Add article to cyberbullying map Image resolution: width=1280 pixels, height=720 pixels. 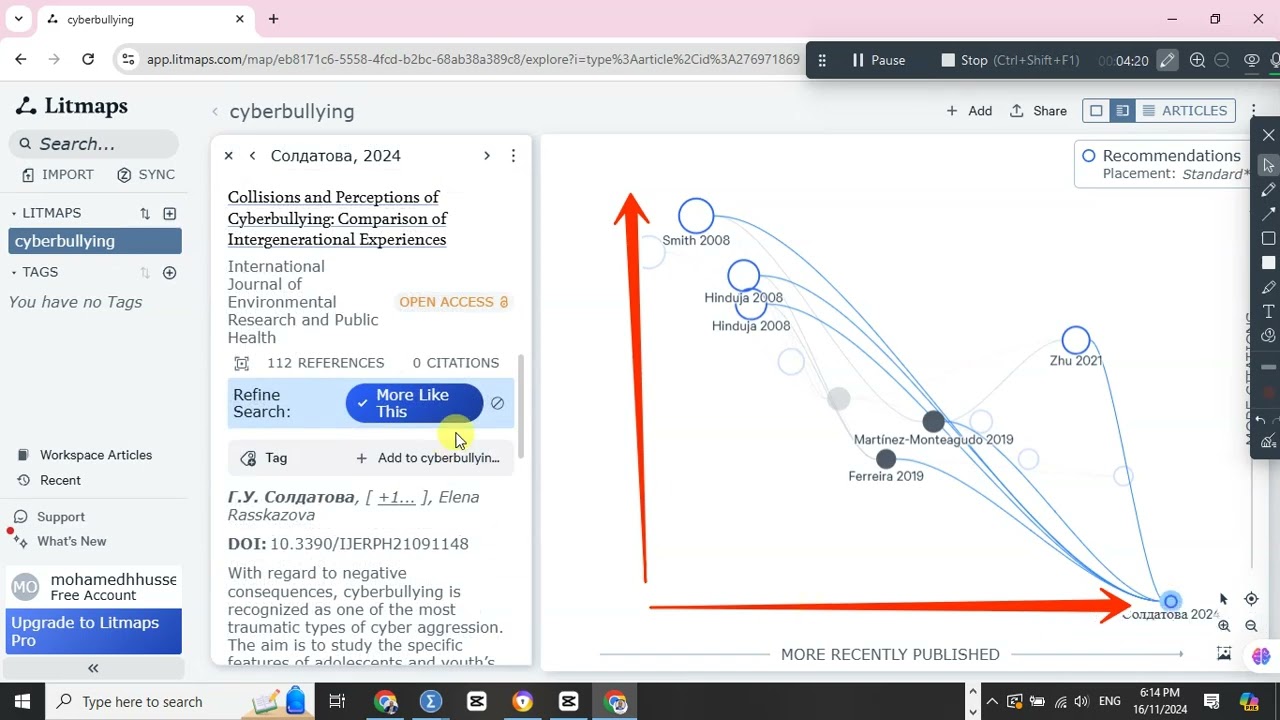[x=428, y=458]
